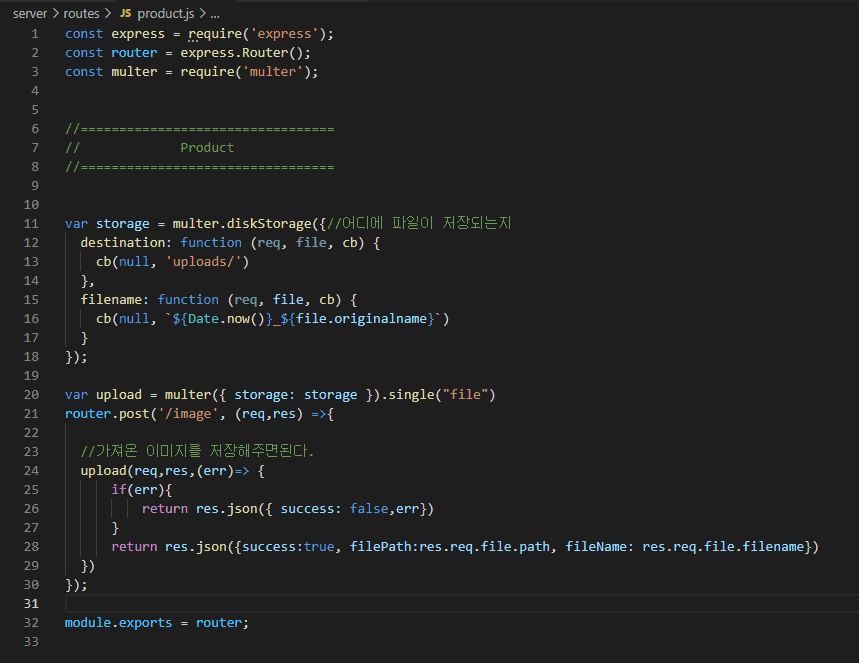Click 'filePath:res.req.file.path' on line 28
The width and height of the screenshot is (859, 663).
450,546
